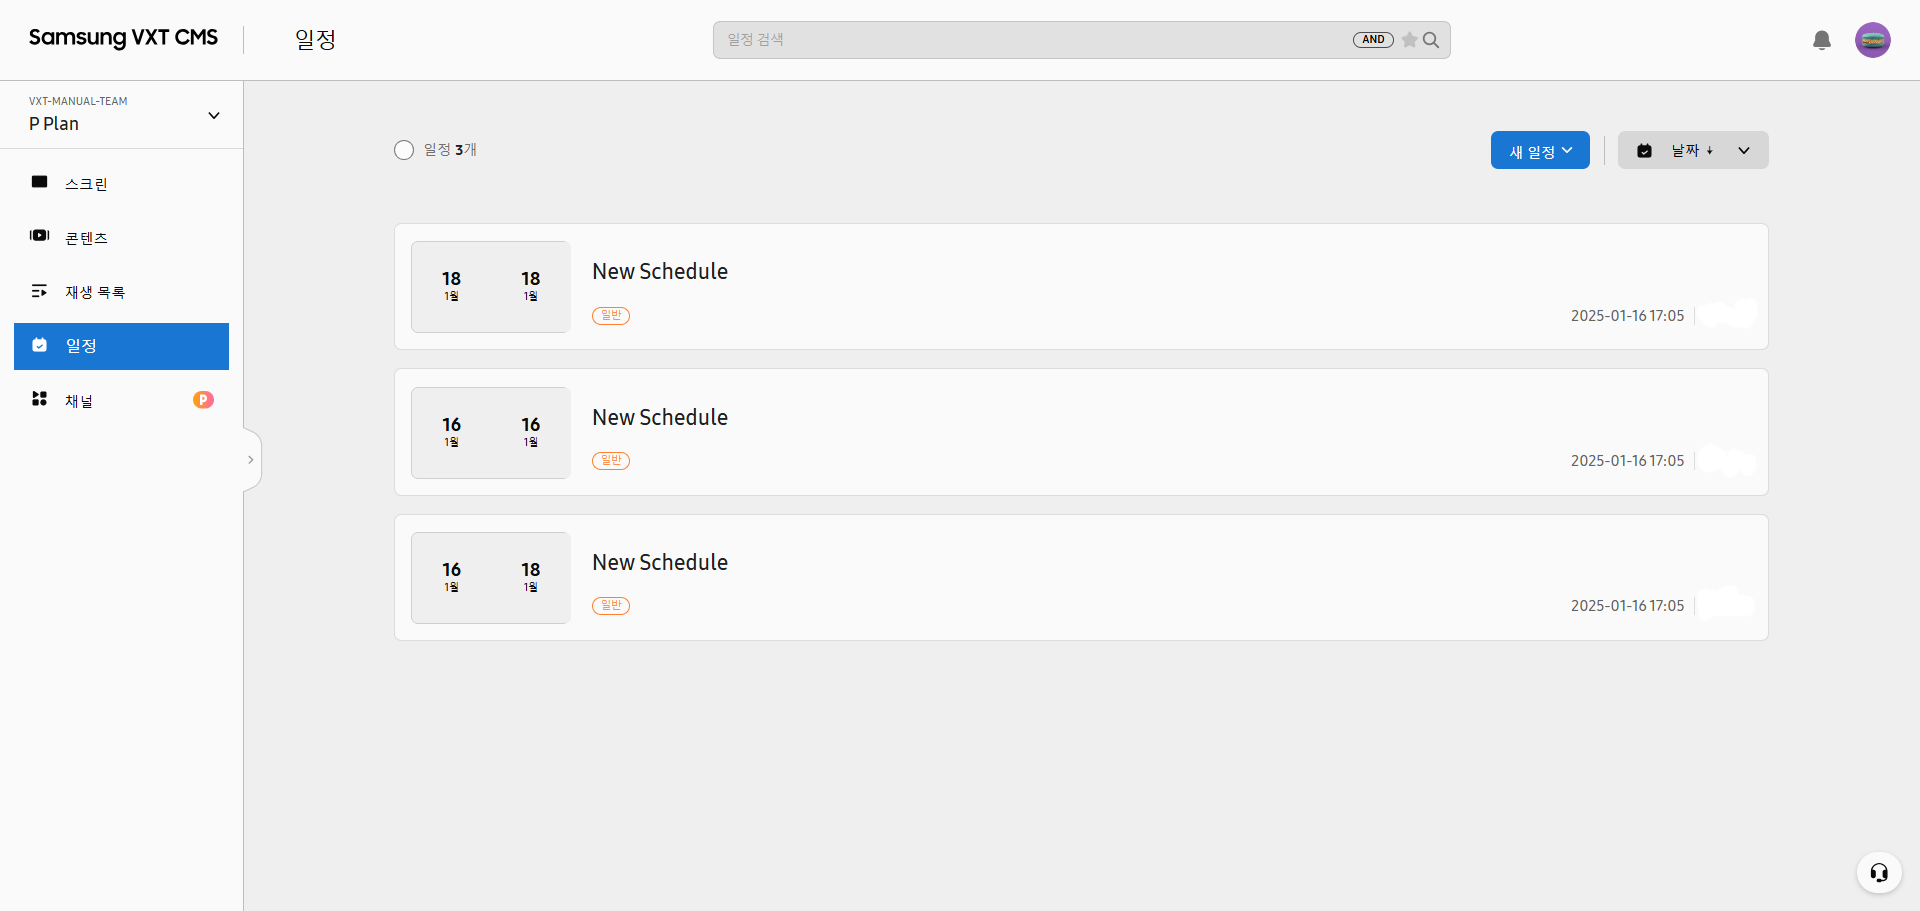Open the headset support chat icon
Image resolution: width=1920 pixels, height=911 pixels.
(1879, 872)
